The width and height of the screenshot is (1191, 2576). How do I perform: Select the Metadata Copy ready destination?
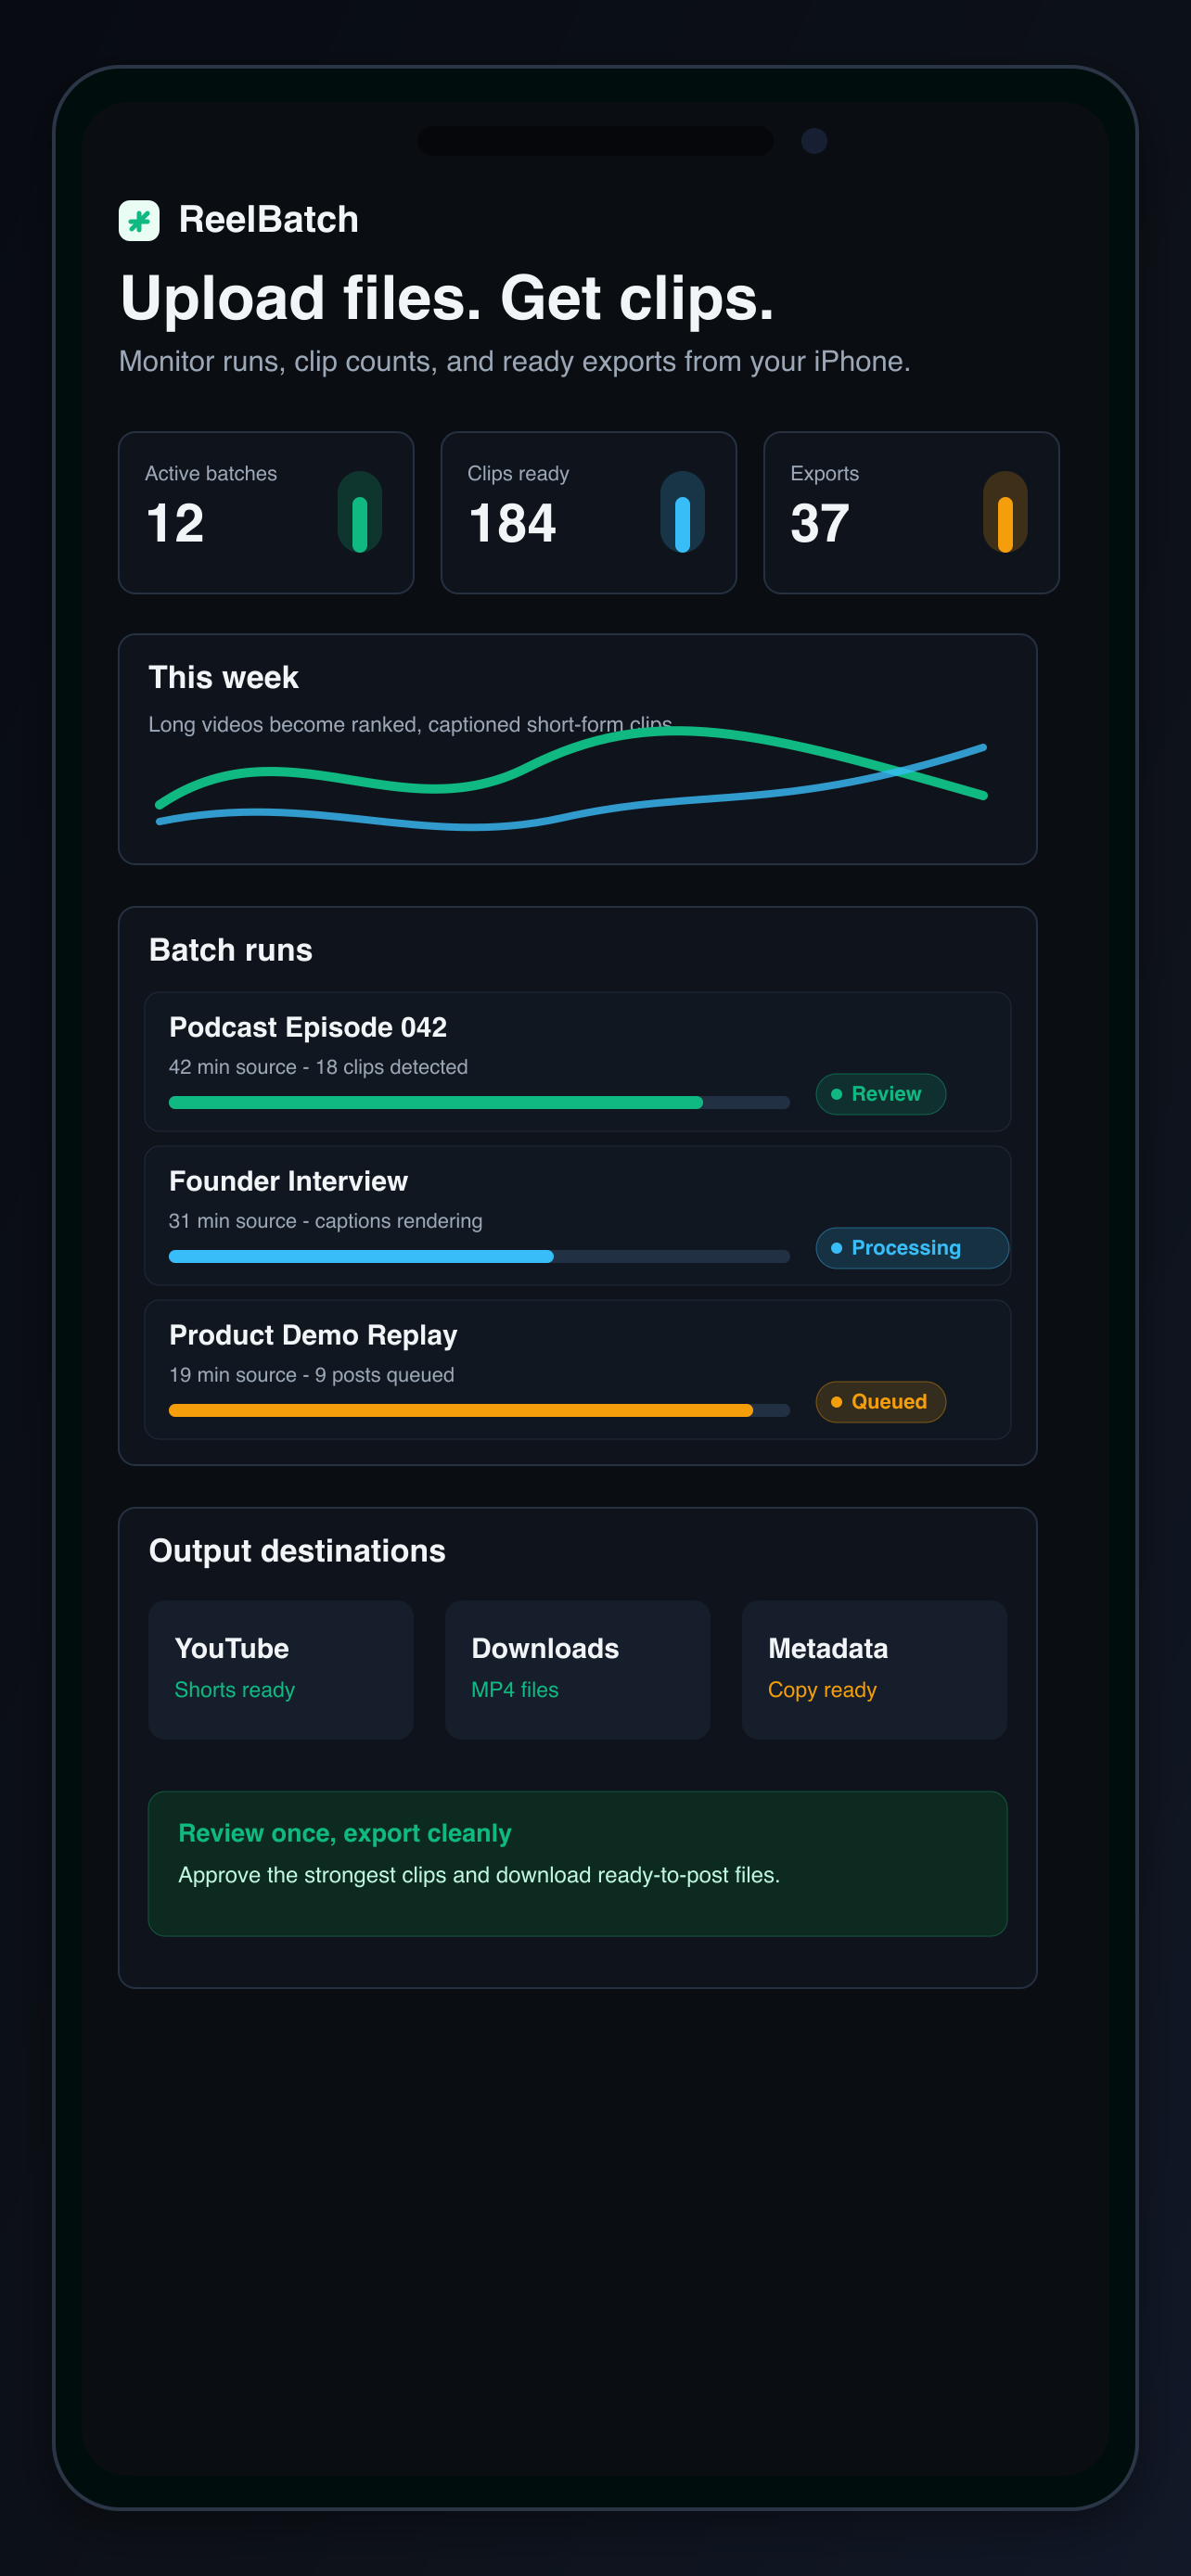pos(874,1670)
